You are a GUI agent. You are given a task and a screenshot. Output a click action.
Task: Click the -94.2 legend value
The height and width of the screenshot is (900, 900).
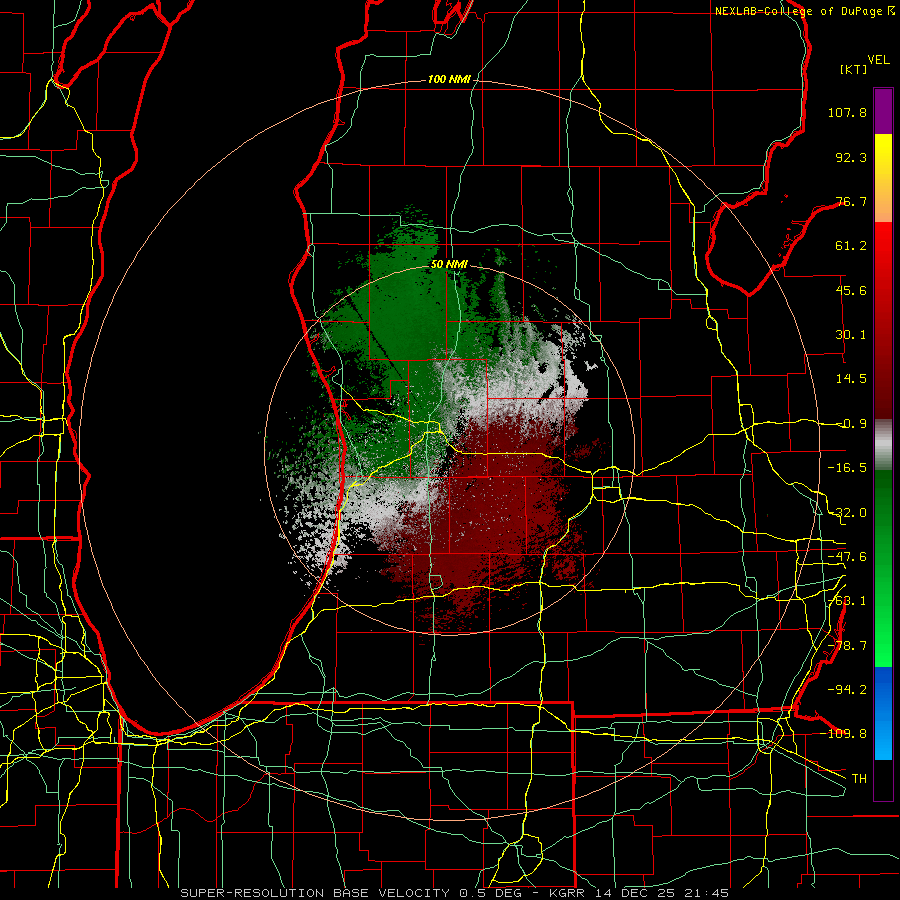[x=847, y=689]
